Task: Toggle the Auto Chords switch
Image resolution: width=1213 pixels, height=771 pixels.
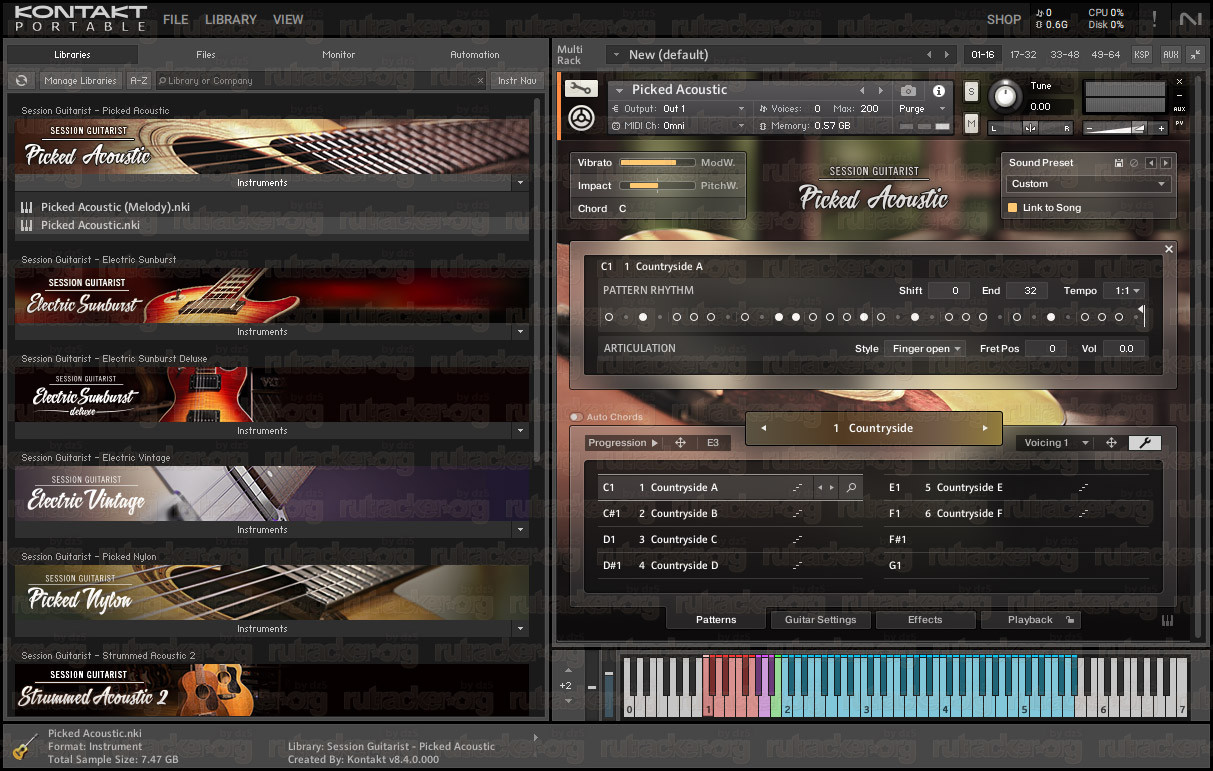Action: click(x=576, y=417)
